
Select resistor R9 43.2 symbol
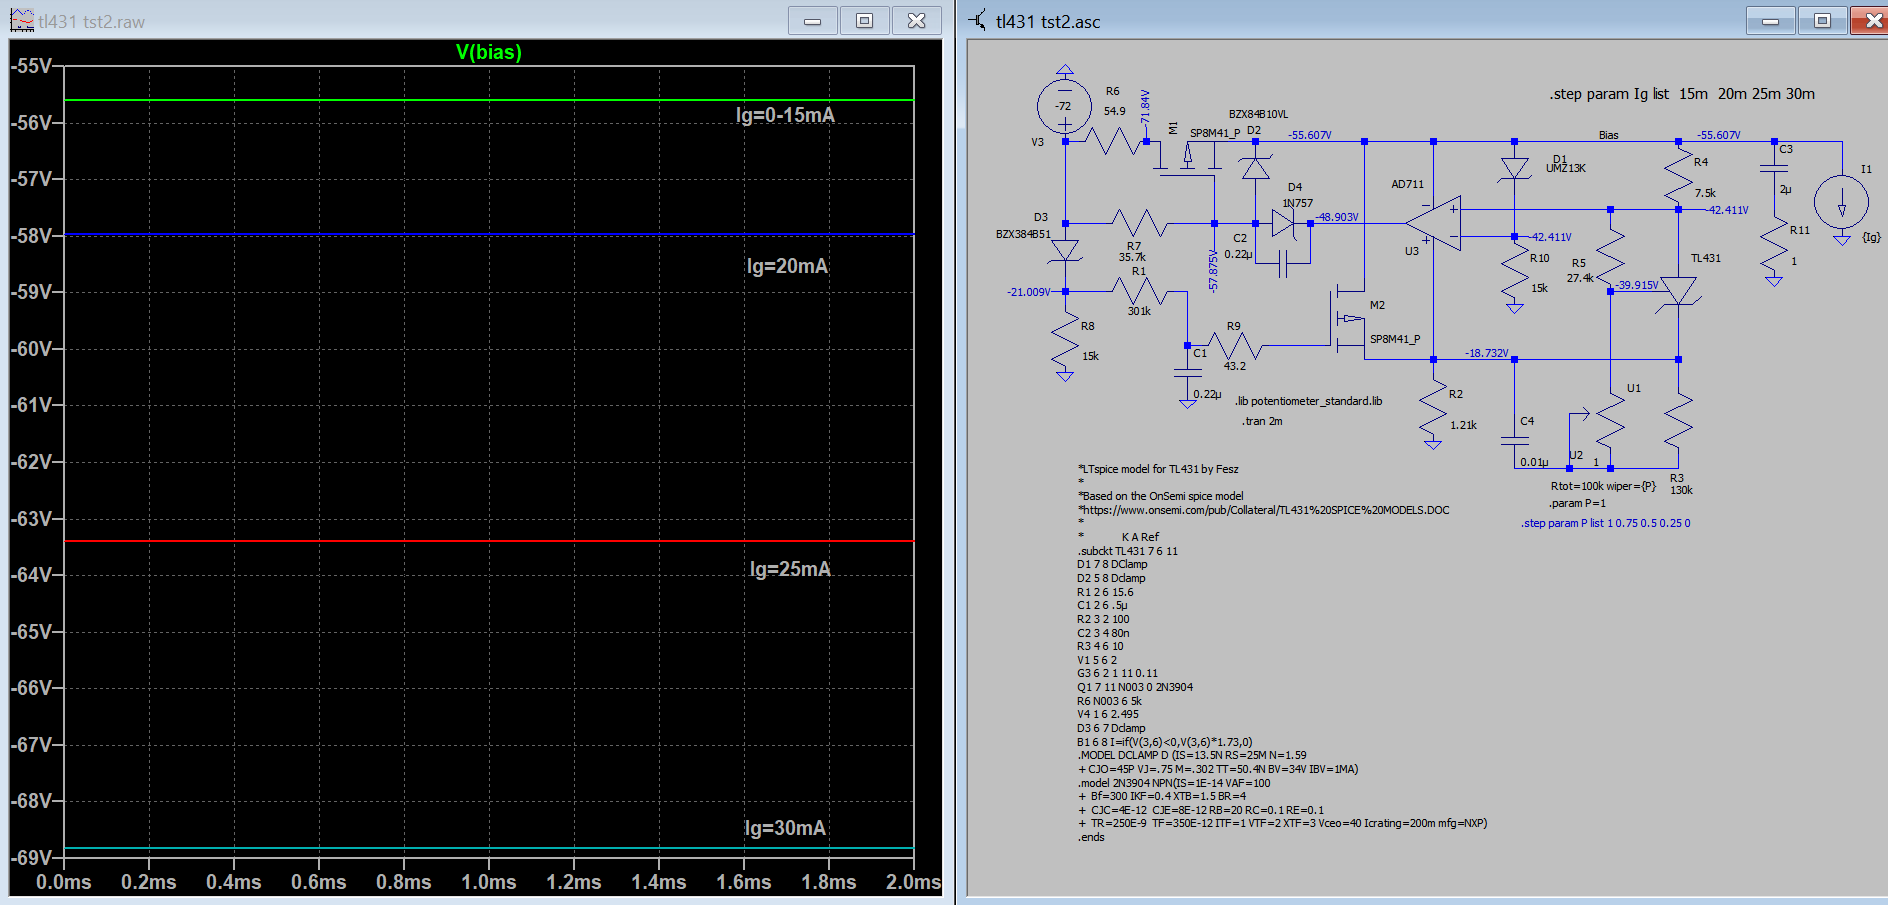[x=1234, y=345]
